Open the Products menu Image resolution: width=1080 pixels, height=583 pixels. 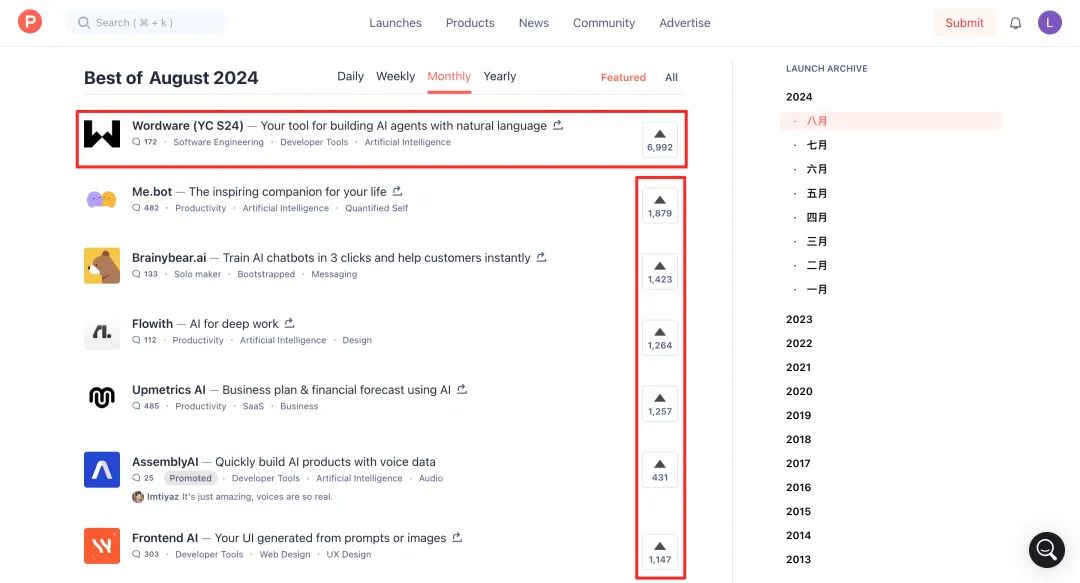[x=470, y=23]
